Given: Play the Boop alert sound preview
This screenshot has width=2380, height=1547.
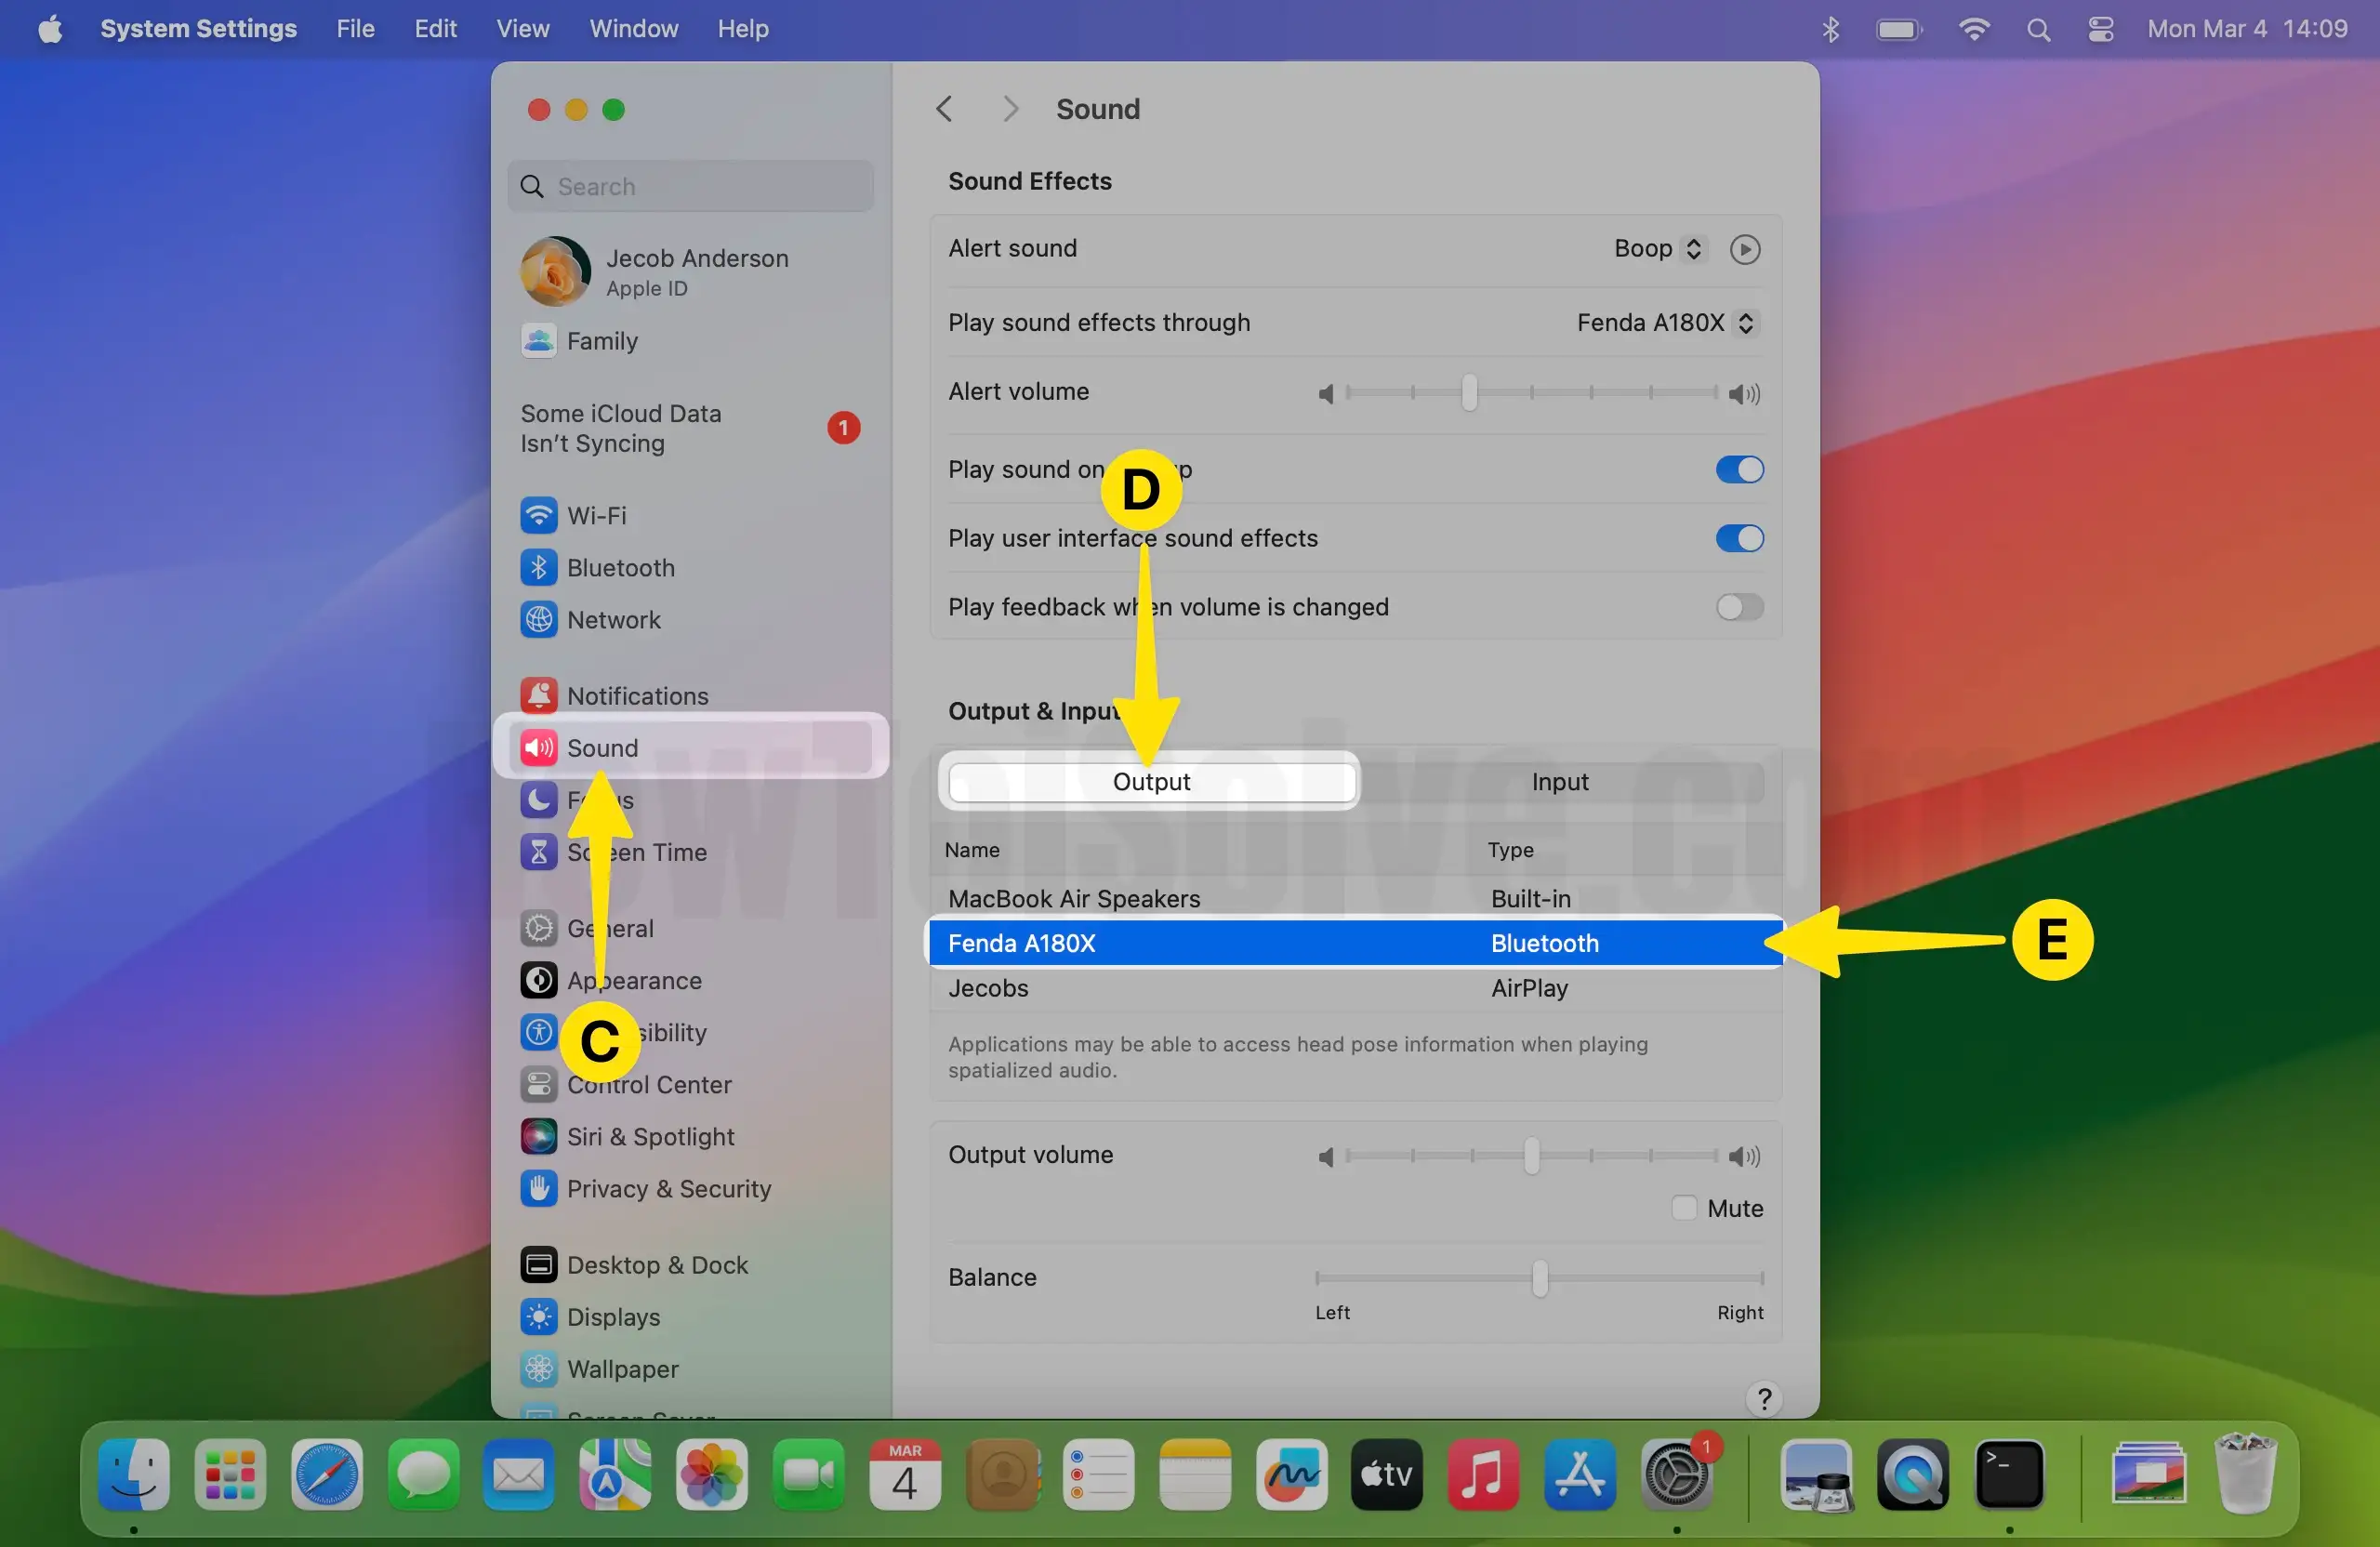Looking at the screenshot, I should (x=1744, y=249).
